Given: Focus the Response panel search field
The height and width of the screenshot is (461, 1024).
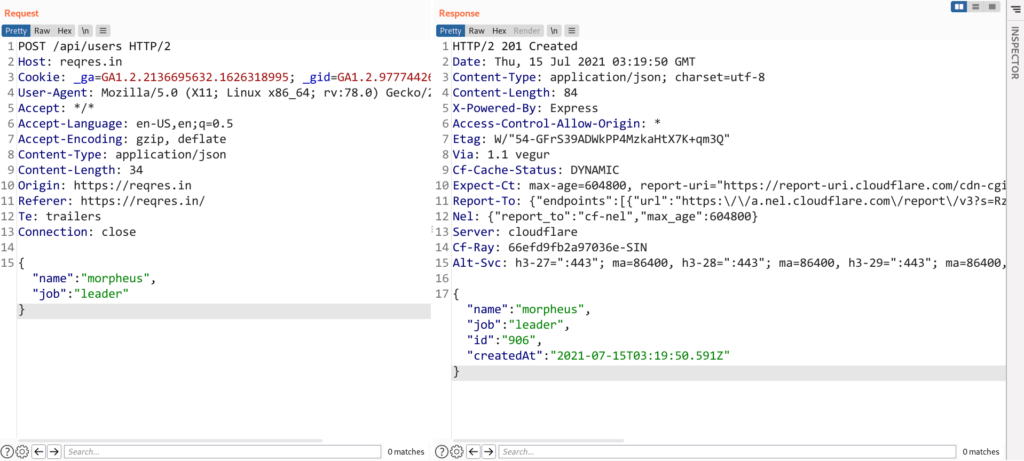Looking at the screenshot, I should click(x=728, y=451).
